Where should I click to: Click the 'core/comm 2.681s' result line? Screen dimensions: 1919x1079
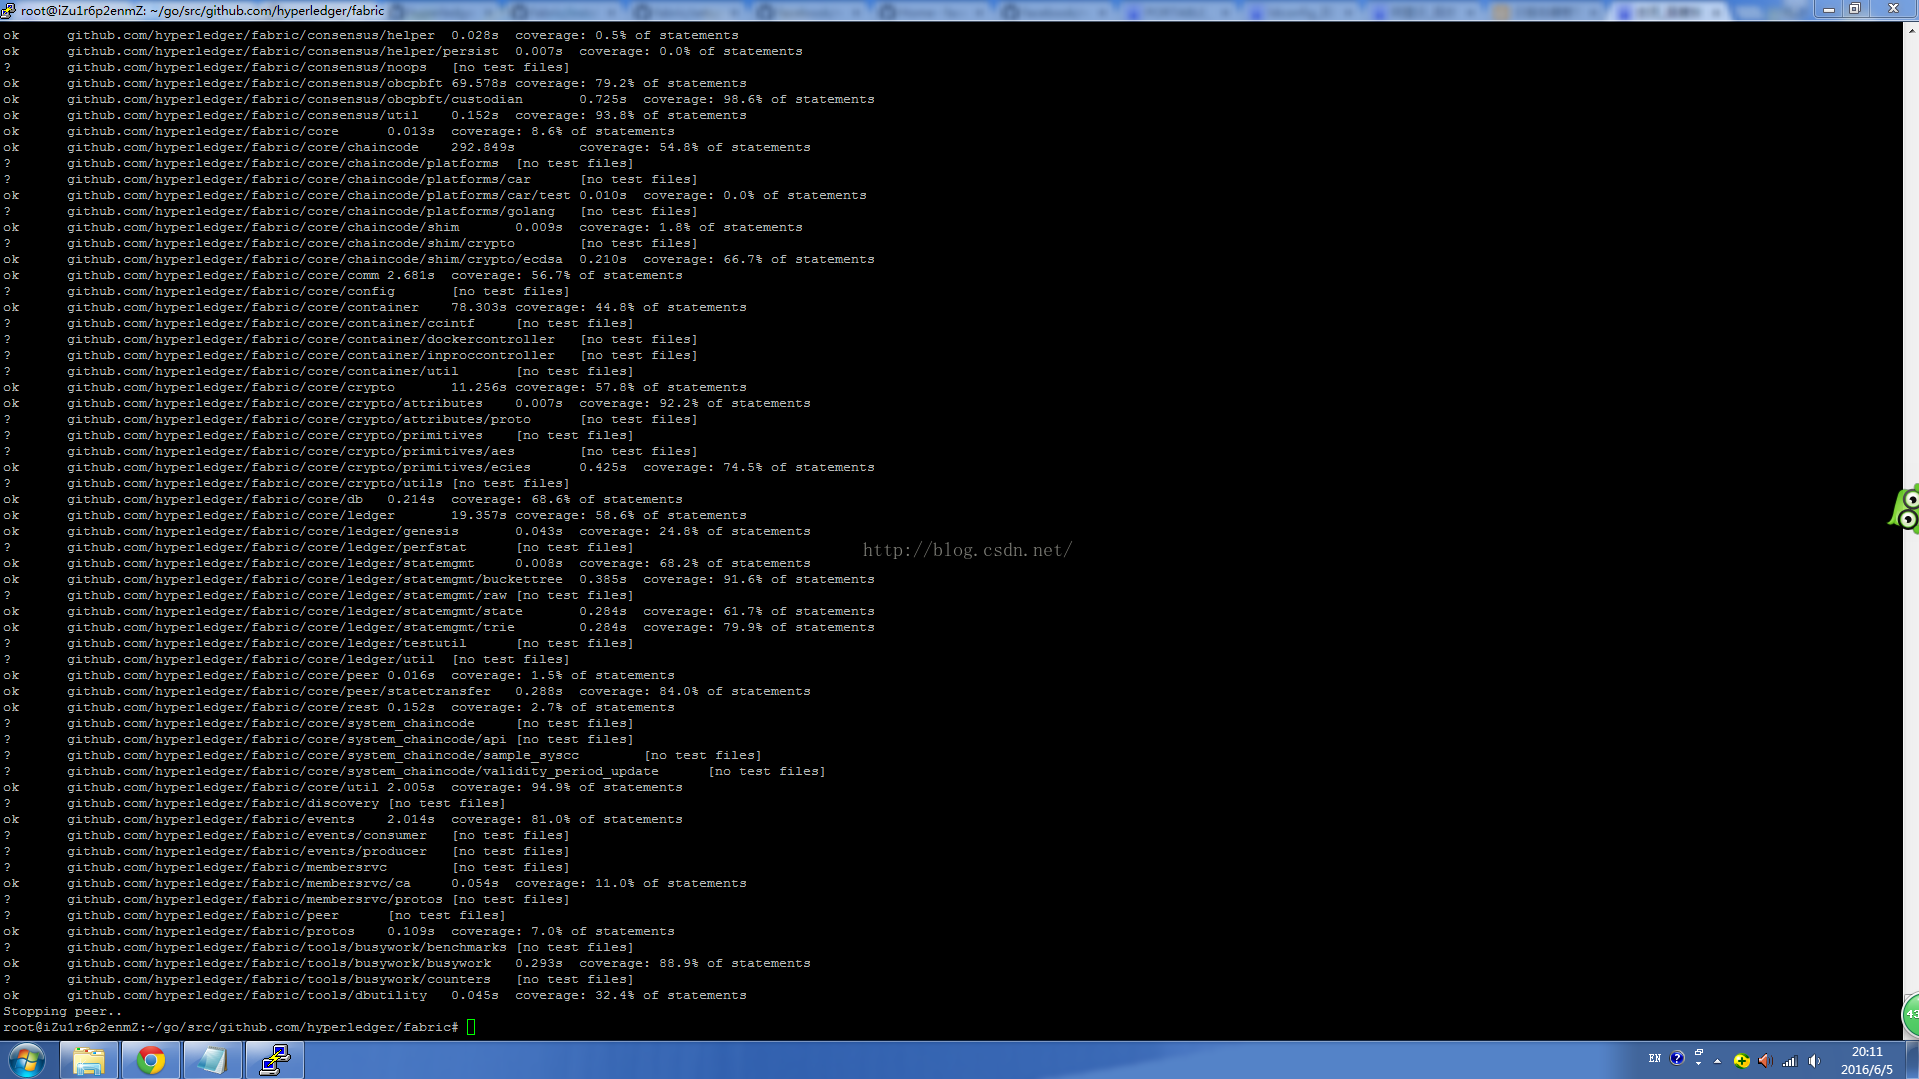click(343, 275)
